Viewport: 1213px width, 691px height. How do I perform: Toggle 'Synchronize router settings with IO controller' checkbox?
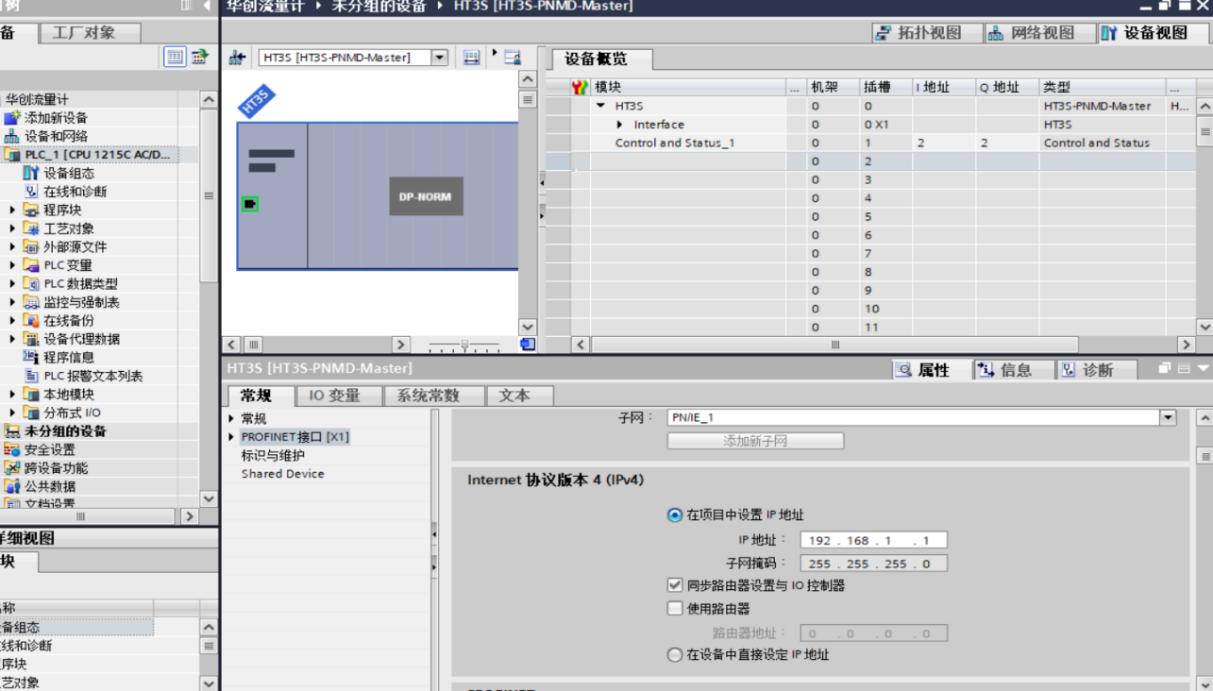(674, 586)
